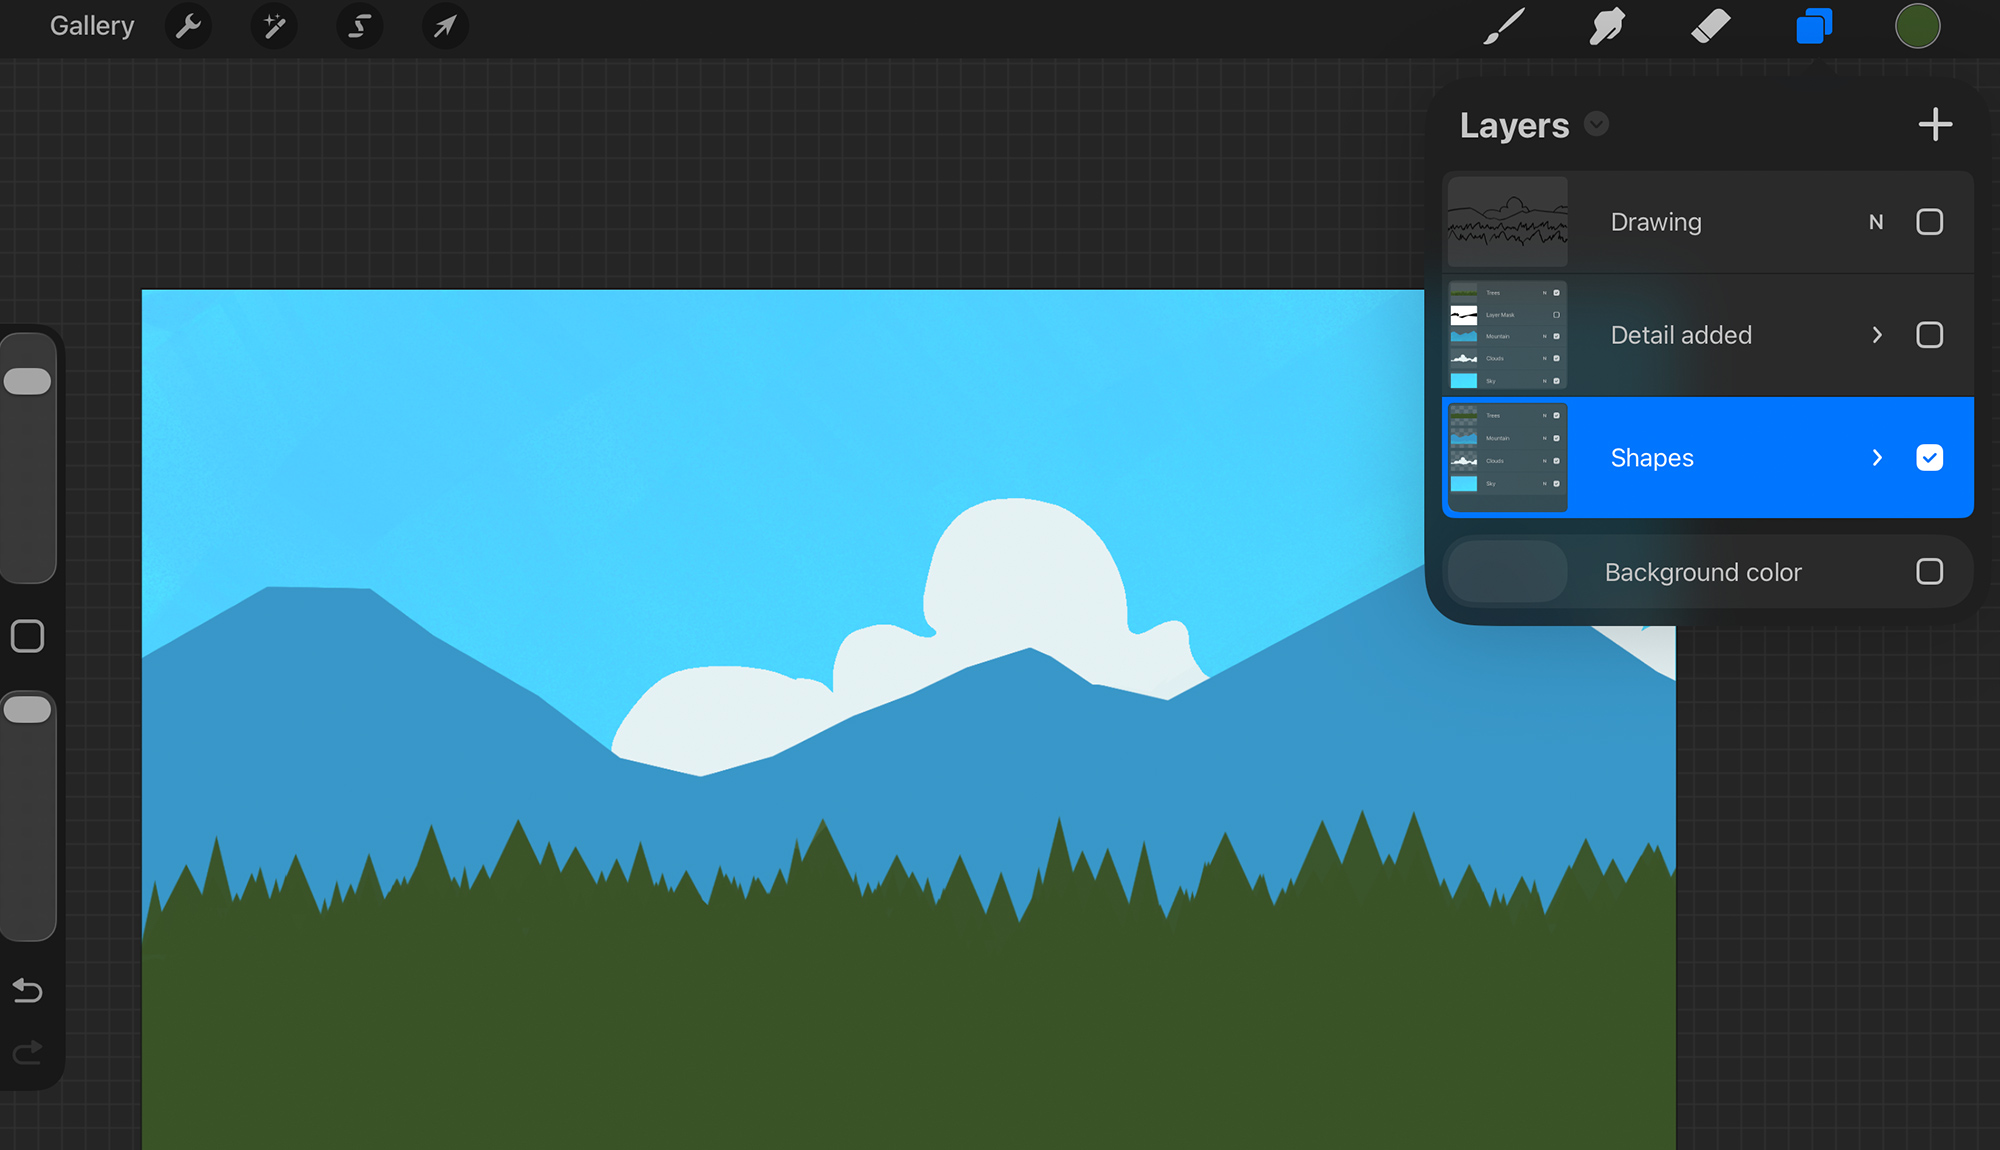Open the Adjustments magic wand menu
The width and height of the screenshot is (2000, 1150).
tap(274, 26)
